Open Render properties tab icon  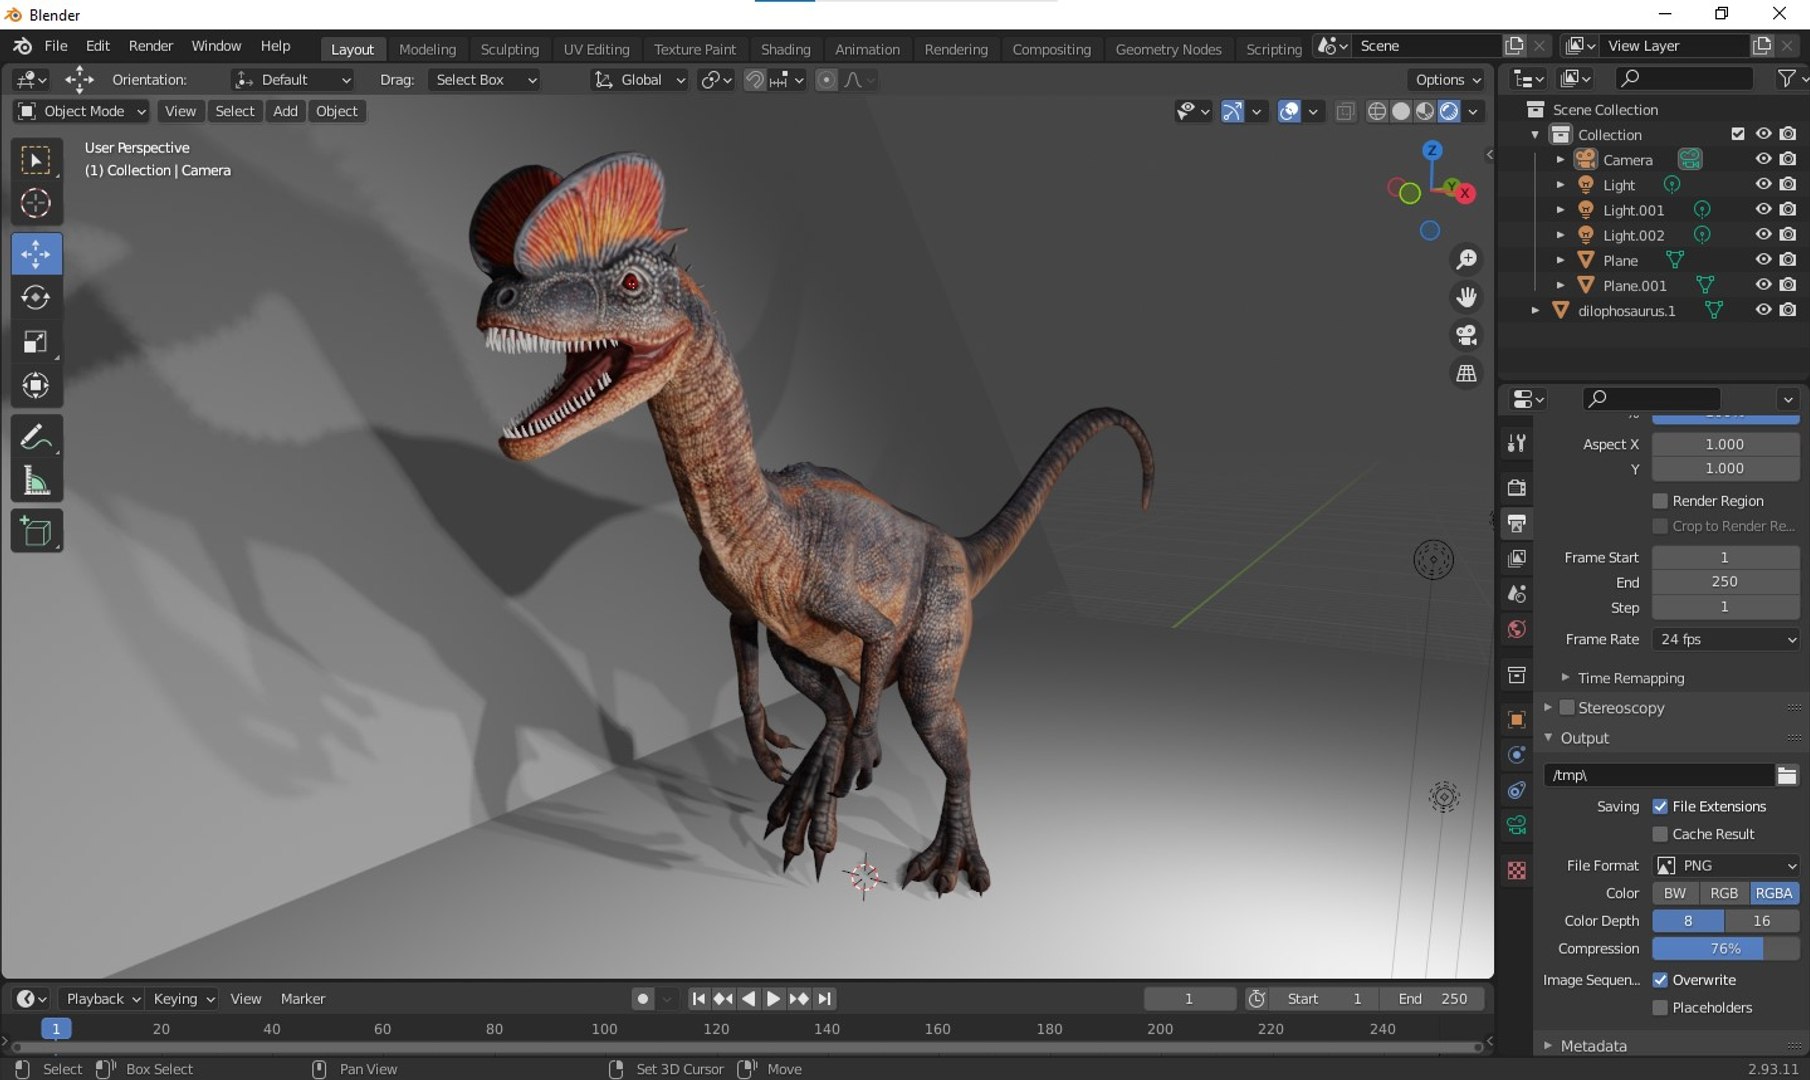(1517, 487)
